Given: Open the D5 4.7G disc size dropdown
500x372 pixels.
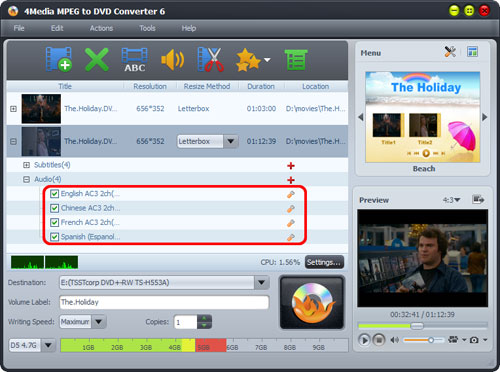Looking at the screenshot, I should point(48,345).
